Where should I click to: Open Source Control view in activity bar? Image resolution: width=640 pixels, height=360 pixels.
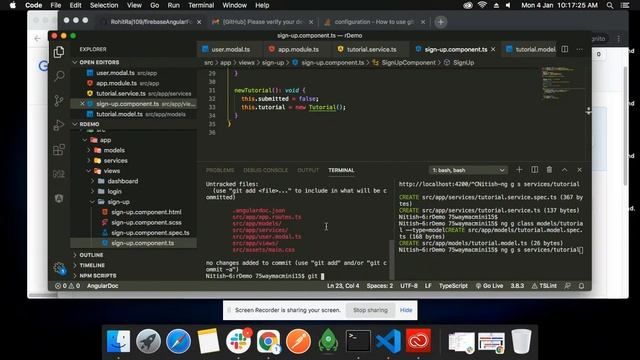59,100
